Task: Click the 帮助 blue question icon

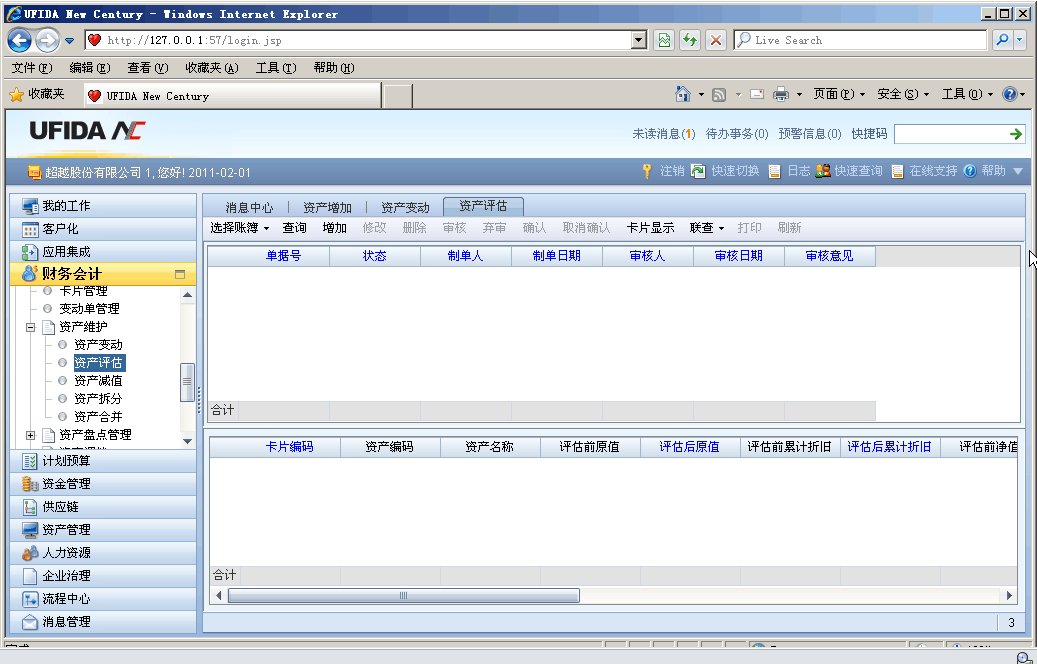Action: [x=970, y=171]
